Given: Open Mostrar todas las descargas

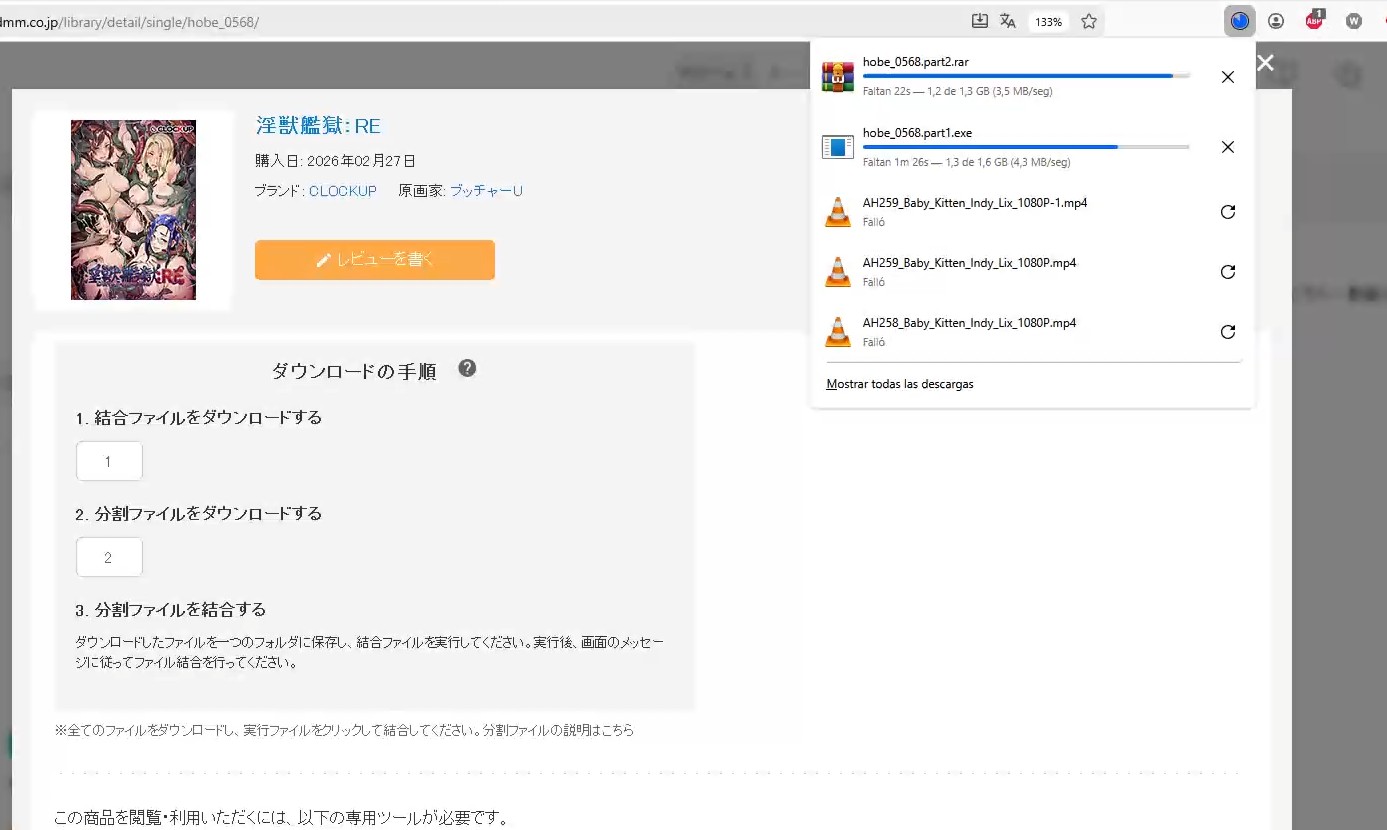Looking at the screenshot, I should pyautogui.click(x=900, y=384).
